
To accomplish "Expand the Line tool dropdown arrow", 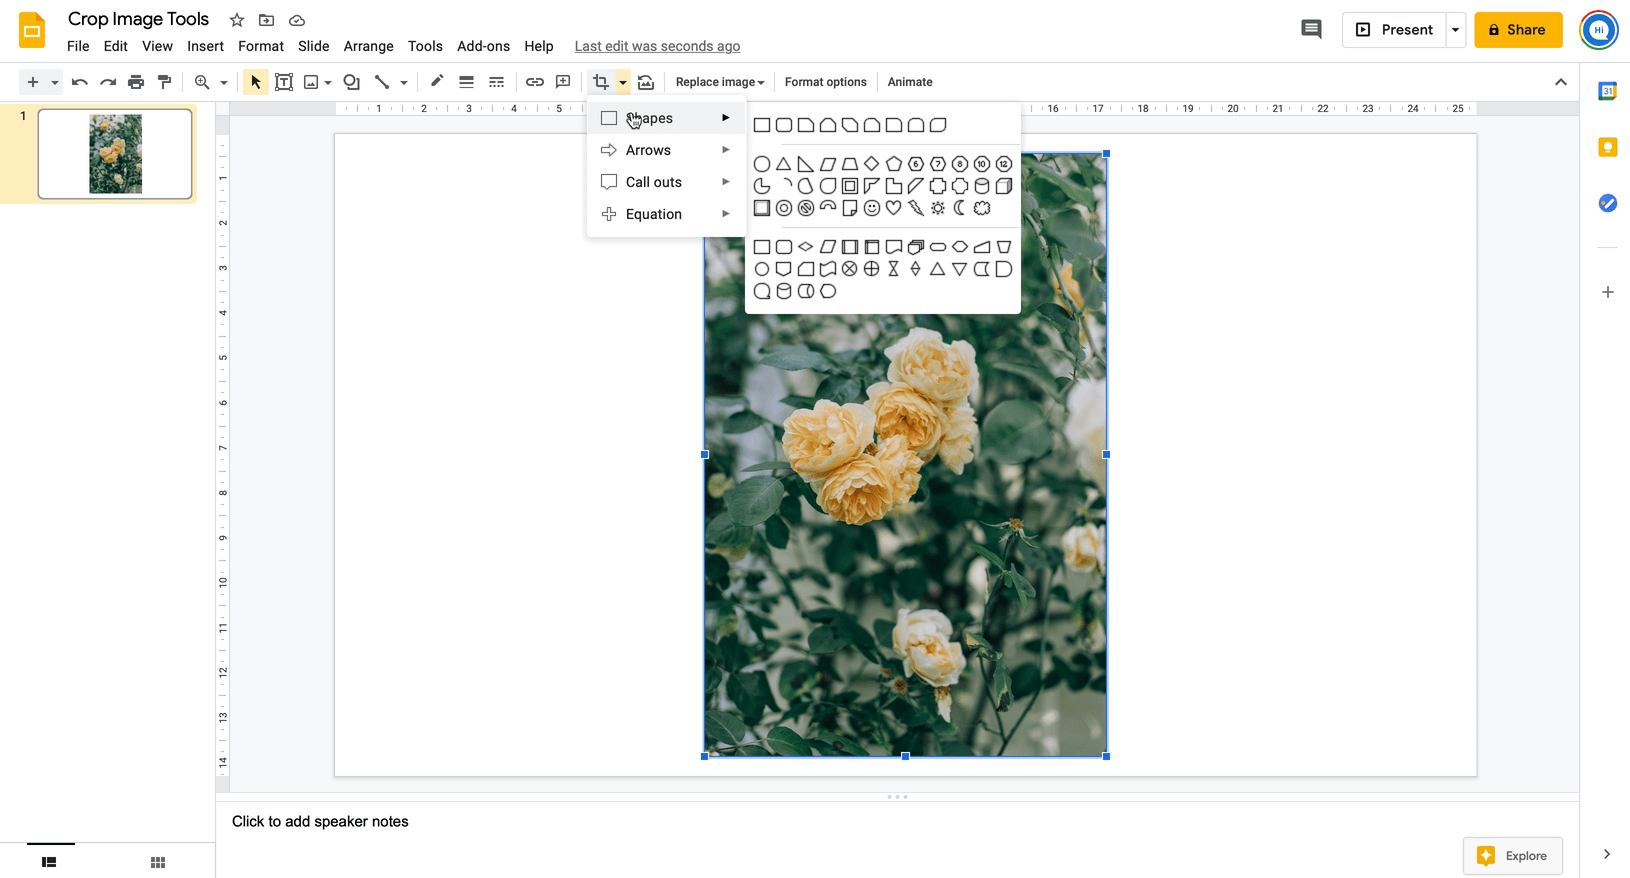I will click(x=404, y=82).
